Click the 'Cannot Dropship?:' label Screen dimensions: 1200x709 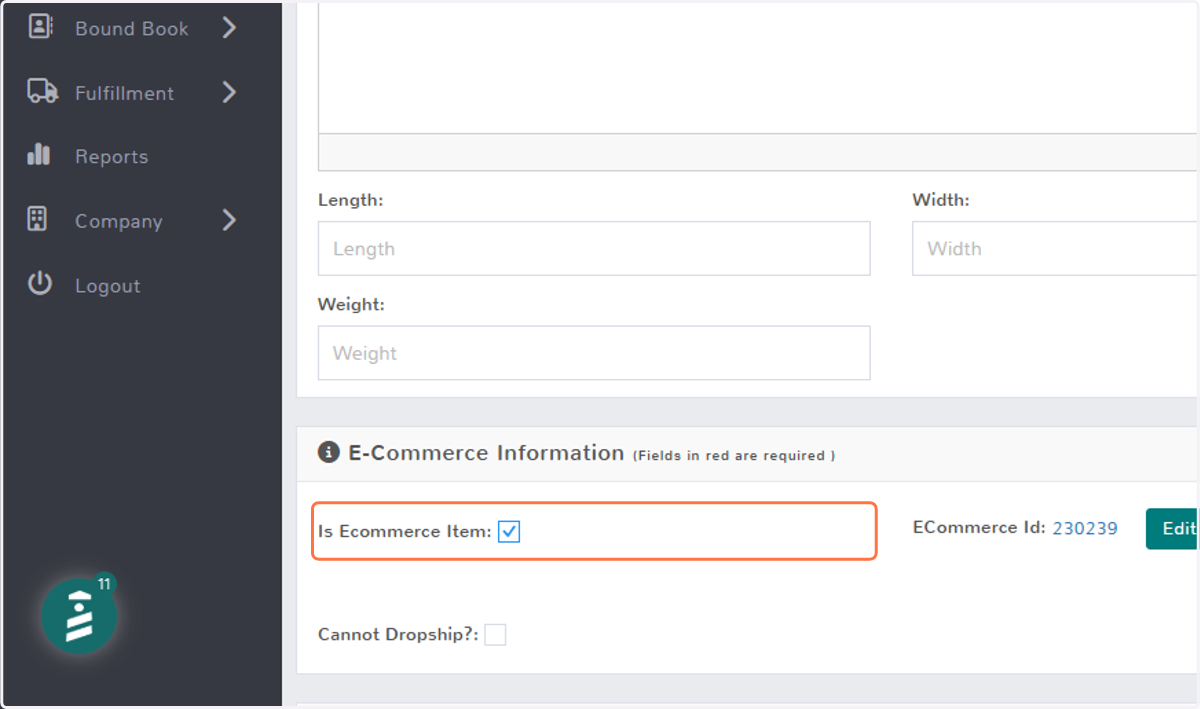pyautogui.click(x=398, y=634)
